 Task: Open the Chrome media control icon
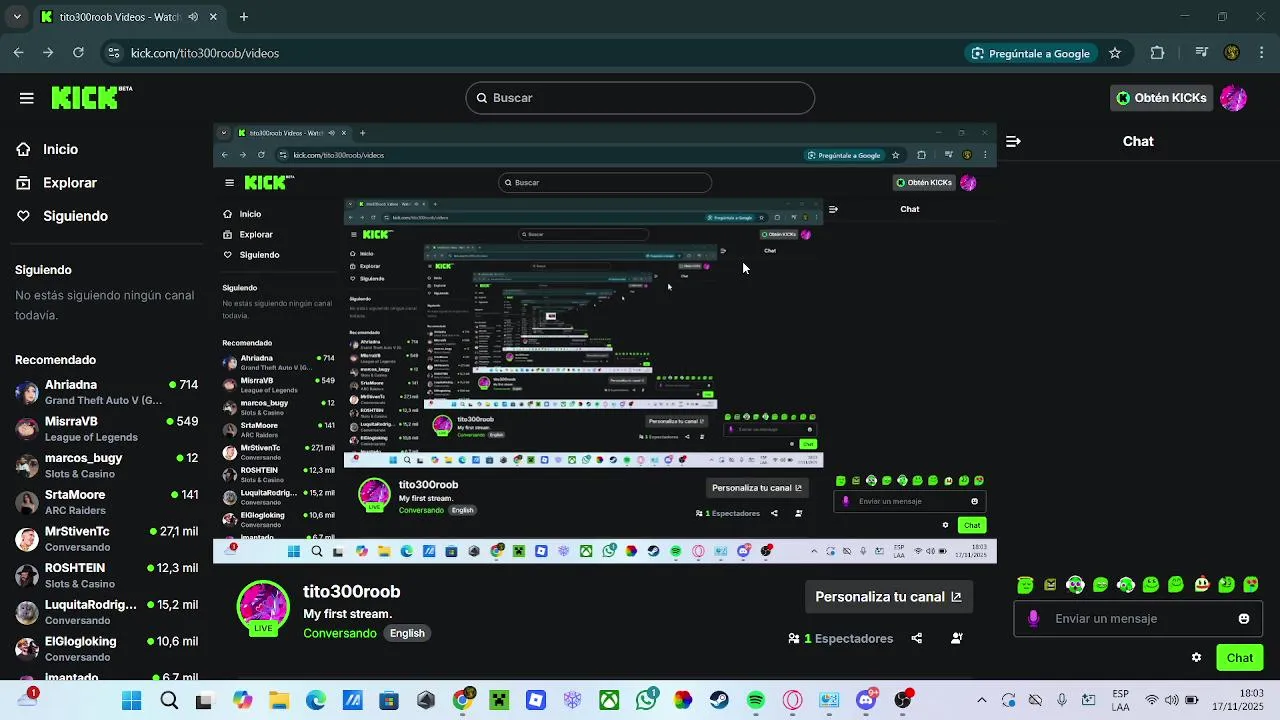[1203, 53]
